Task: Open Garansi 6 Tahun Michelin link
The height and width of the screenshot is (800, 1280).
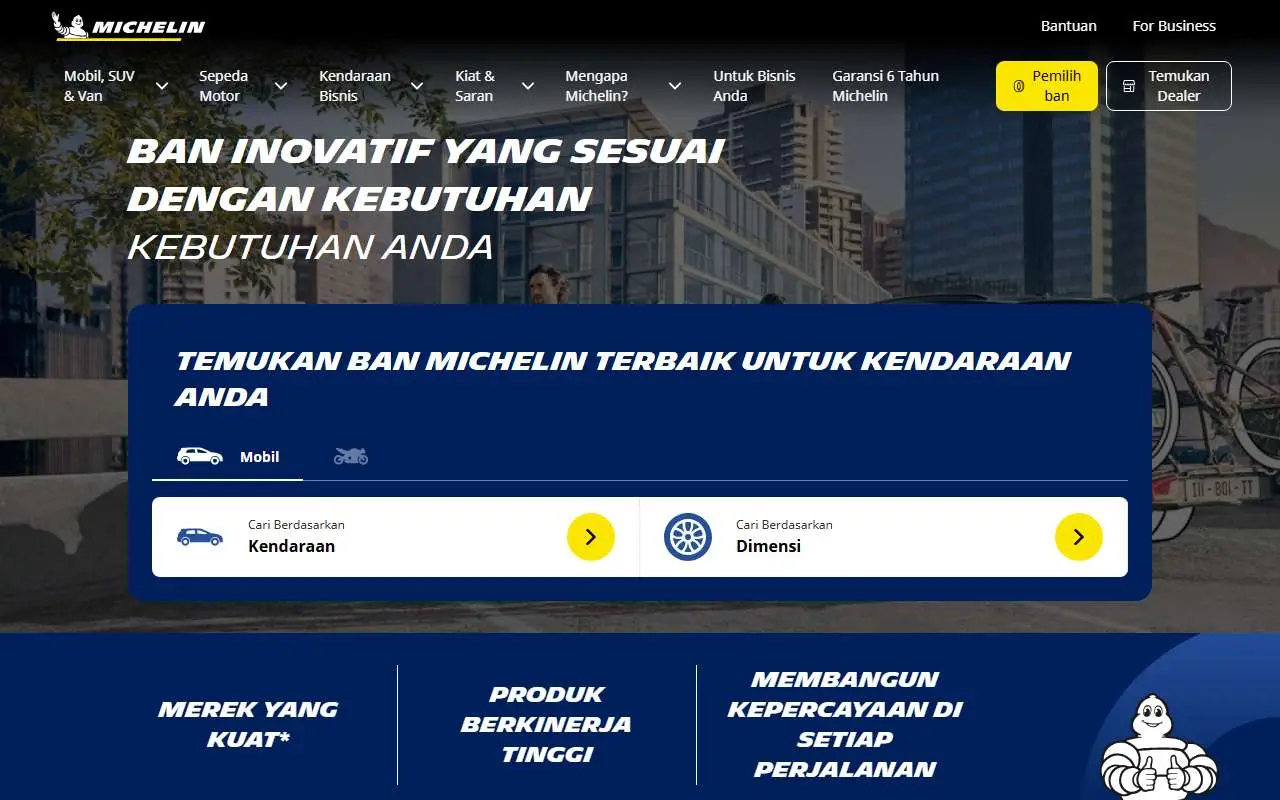Action: coord(886,86)
